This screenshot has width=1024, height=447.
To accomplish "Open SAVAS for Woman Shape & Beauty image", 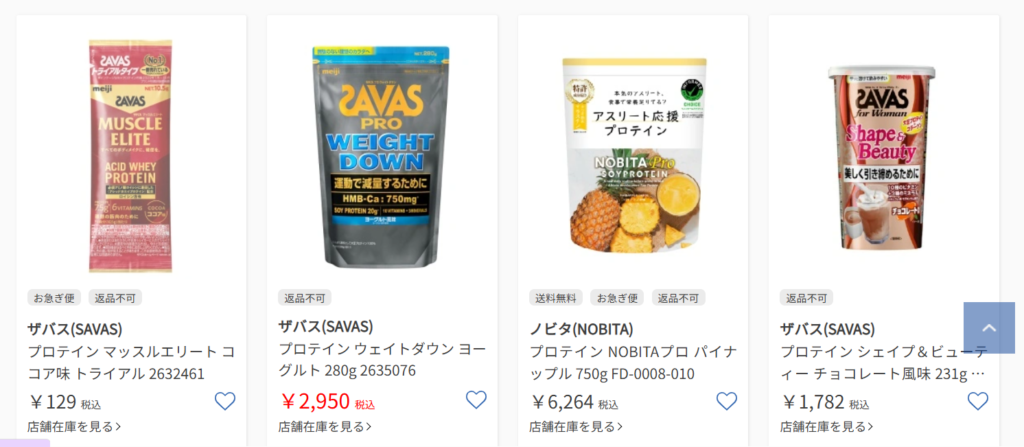I will (882, 157).
